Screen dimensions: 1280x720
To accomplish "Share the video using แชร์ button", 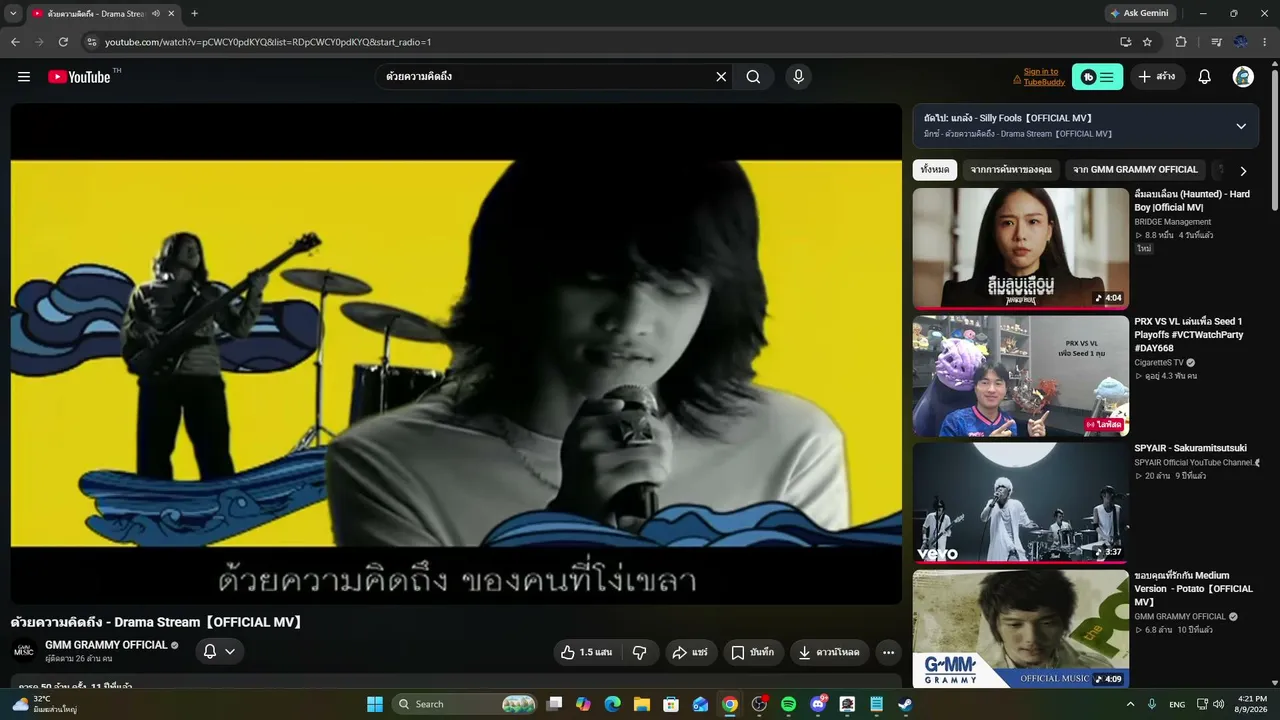I will 690,652.
